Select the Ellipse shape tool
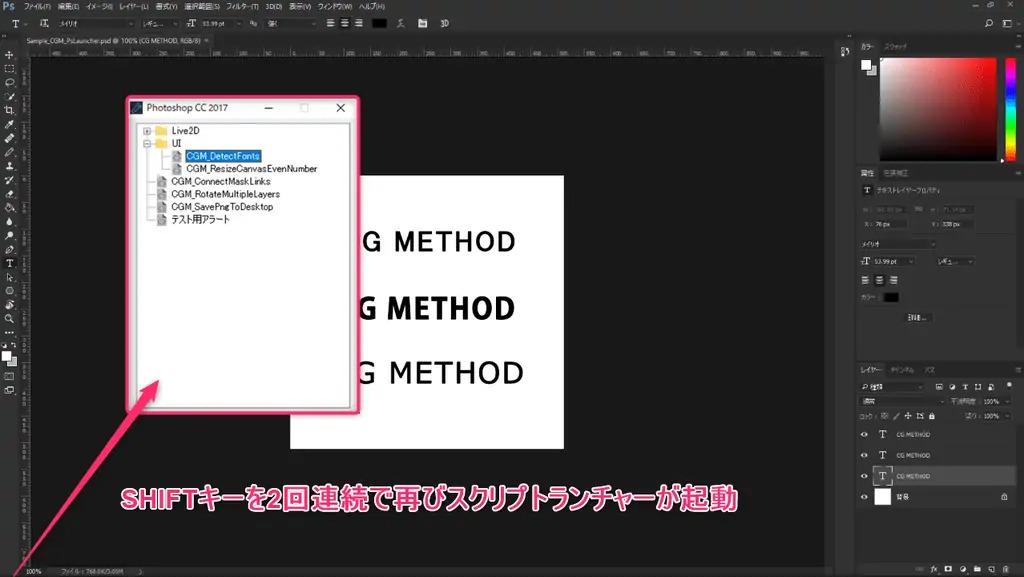The image size is (1024, 577). [x=9, y=291]
